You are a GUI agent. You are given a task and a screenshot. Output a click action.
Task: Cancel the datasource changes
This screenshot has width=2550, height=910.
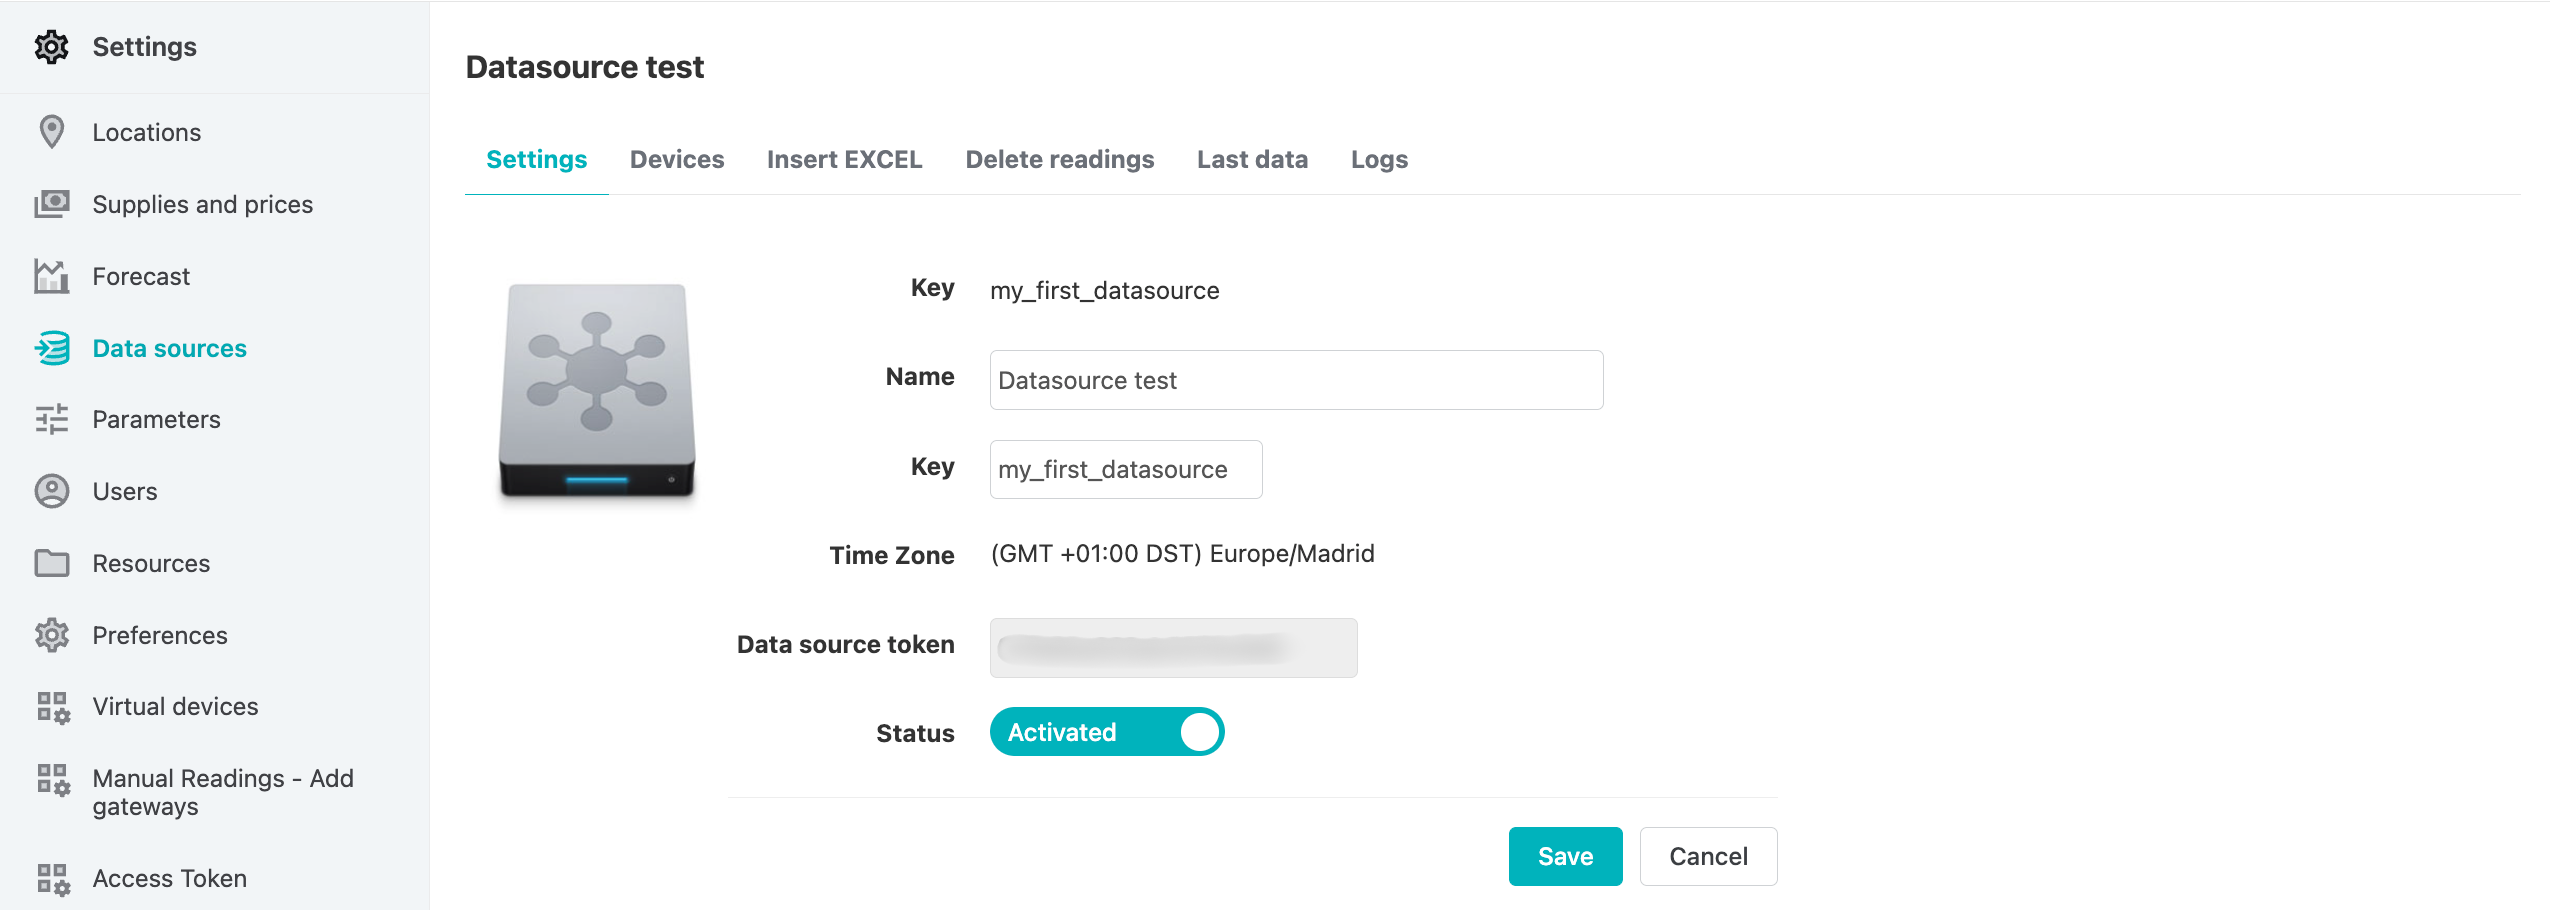(x=1708, y=856)
